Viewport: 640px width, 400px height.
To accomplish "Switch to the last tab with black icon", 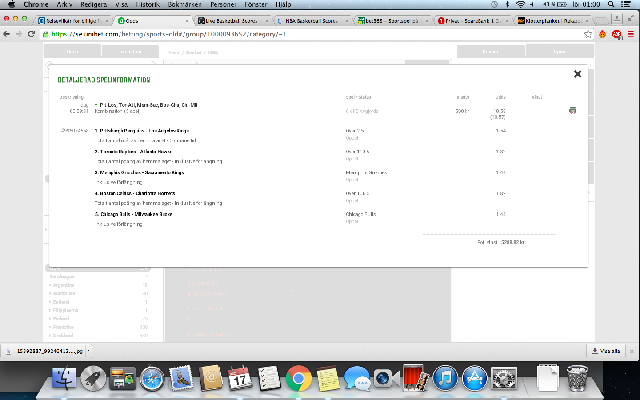I will click(x=552, y=20).
